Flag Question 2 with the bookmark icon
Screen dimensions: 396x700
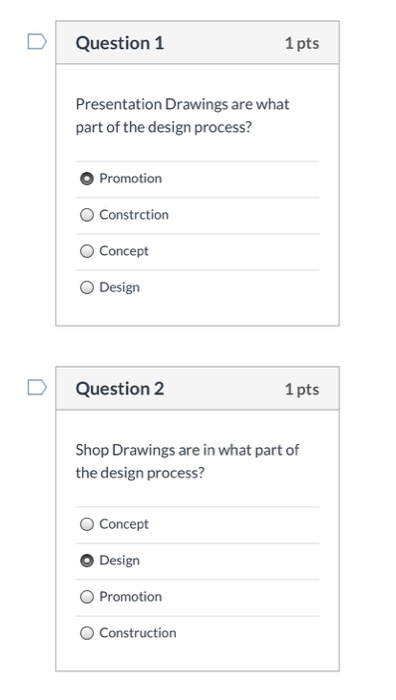pyautogui.click(x=37, y=388)
